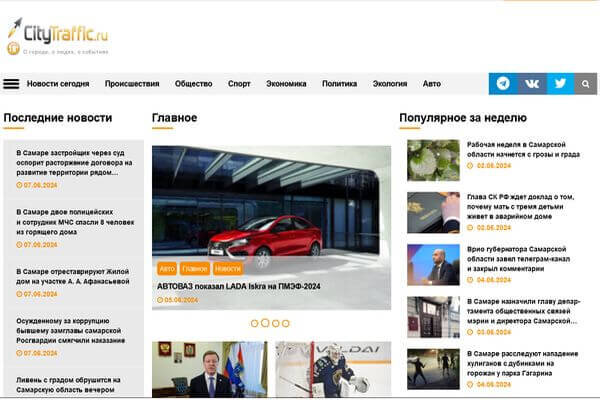The image size is (600, 400).
Task: Open the Врио губернатора телеграм-канал article
Action: pos(518,259)
